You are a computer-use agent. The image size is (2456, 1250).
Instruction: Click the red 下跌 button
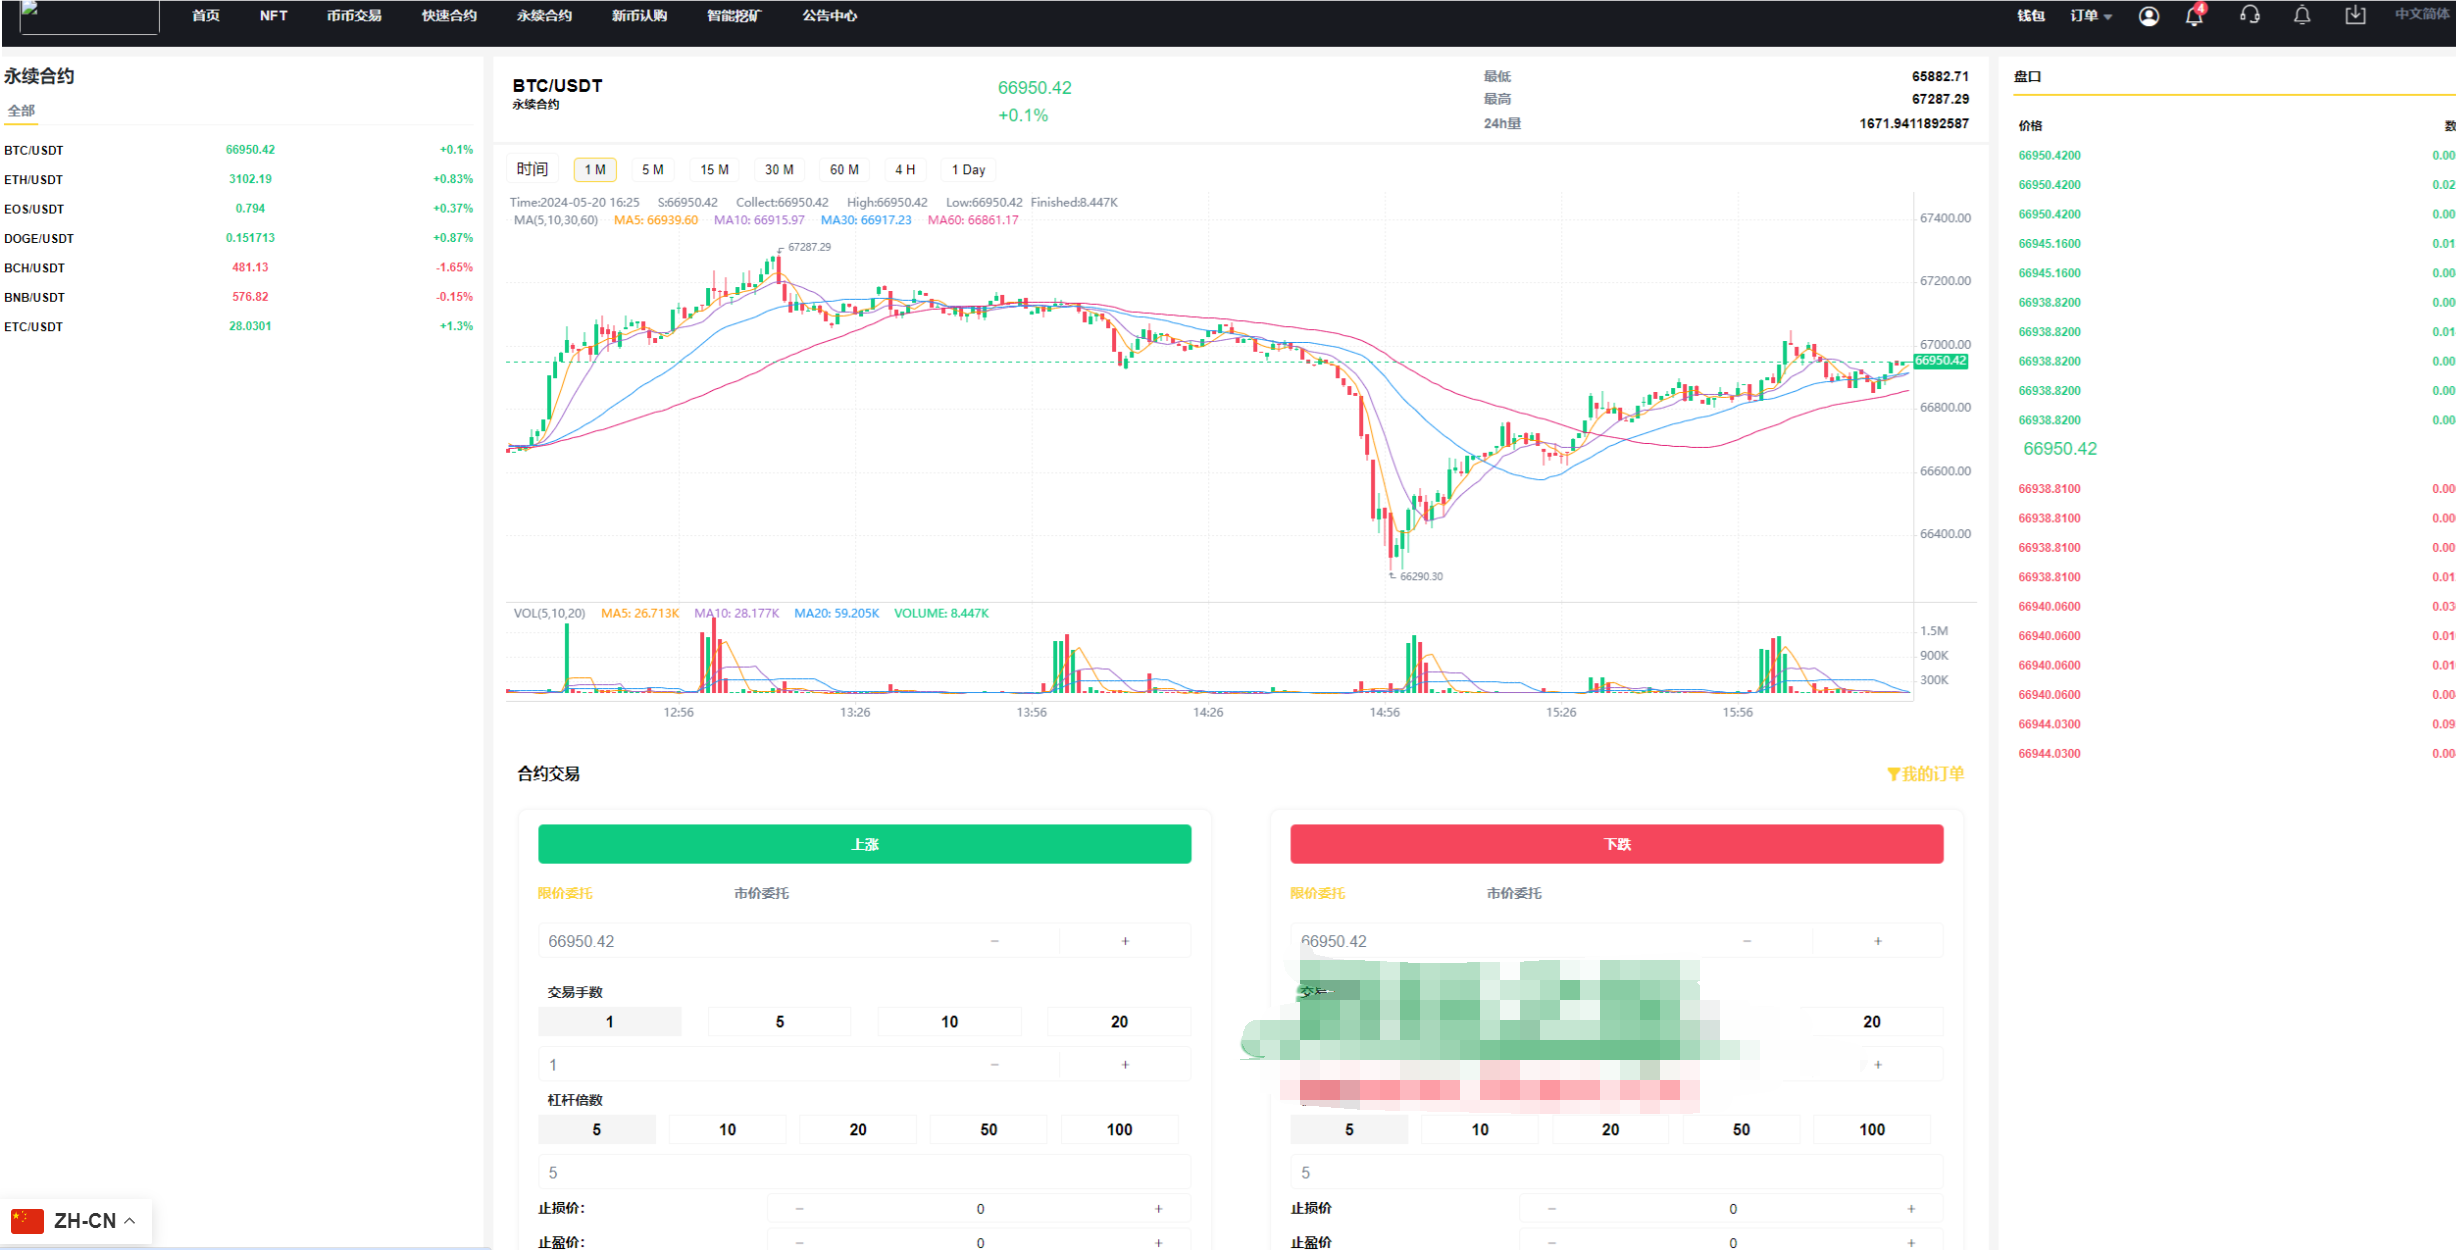(1616, 844)
